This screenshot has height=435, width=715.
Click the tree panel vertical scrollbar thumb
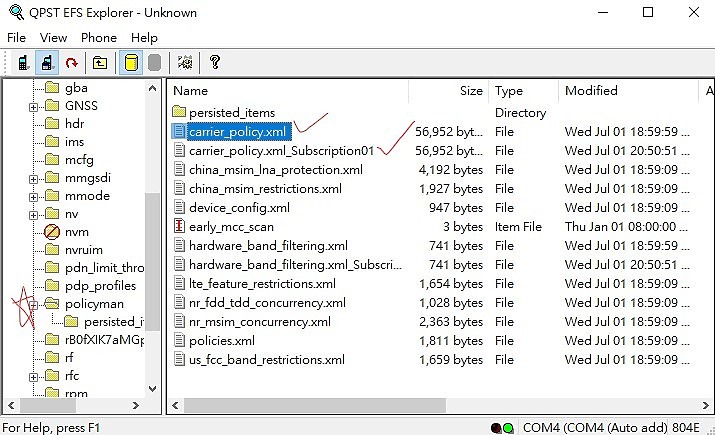(x=152, y=261)
